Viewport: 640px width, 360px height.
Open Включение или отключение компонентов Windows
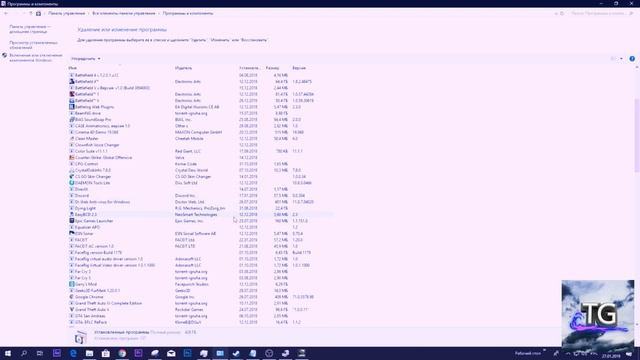click(x=36, y=58)
